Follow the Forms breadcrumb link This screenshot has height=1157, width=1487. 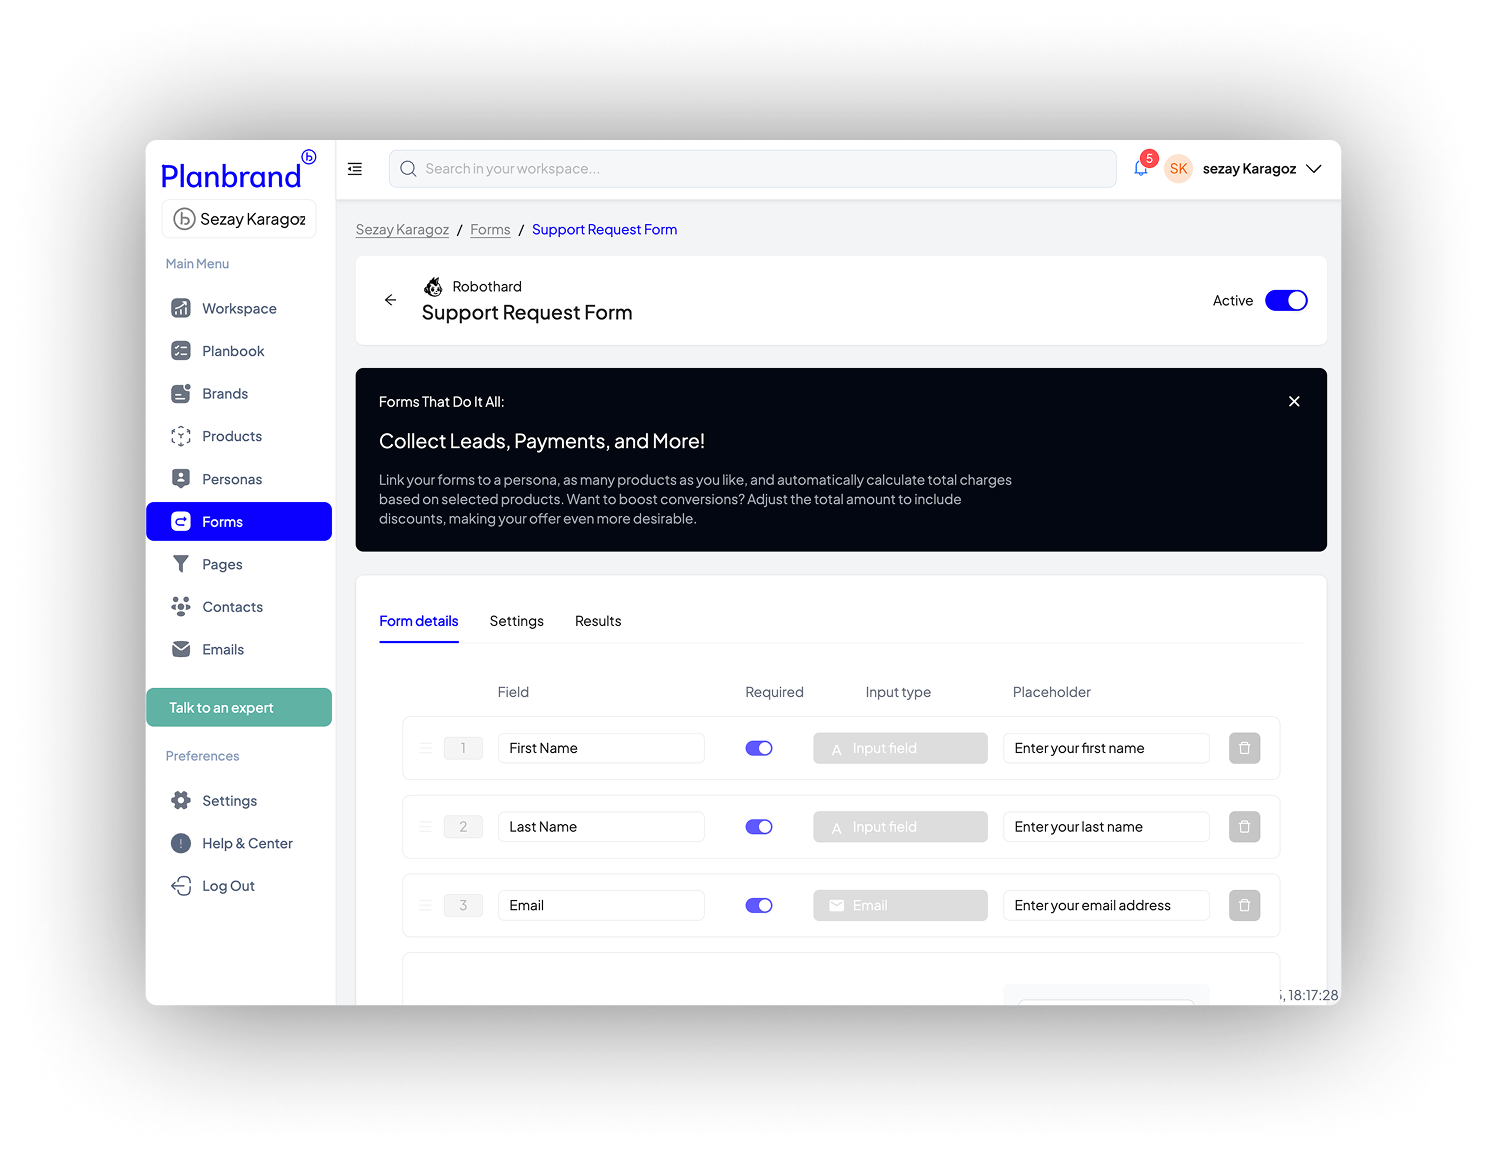(490, 230)
